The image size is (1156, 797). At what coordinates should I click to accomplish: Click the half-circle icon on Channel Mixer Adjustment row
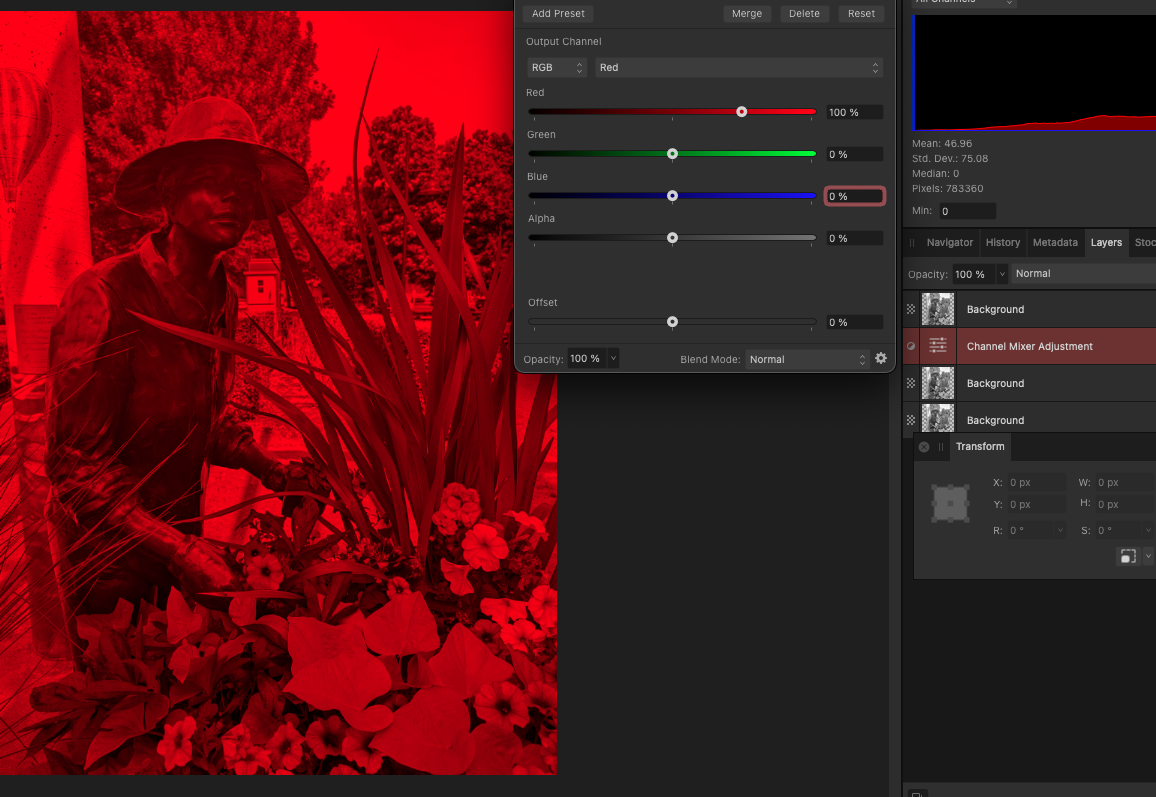tap(911, 346)
